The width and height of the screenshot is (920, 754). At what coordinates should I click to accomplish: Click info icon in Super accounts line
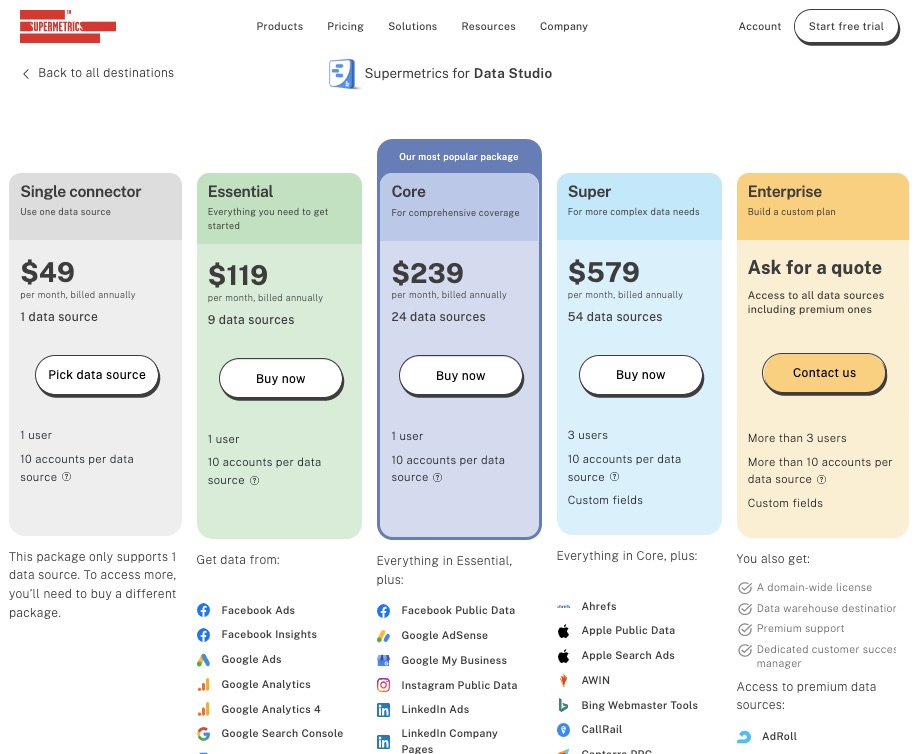[614, 476]
